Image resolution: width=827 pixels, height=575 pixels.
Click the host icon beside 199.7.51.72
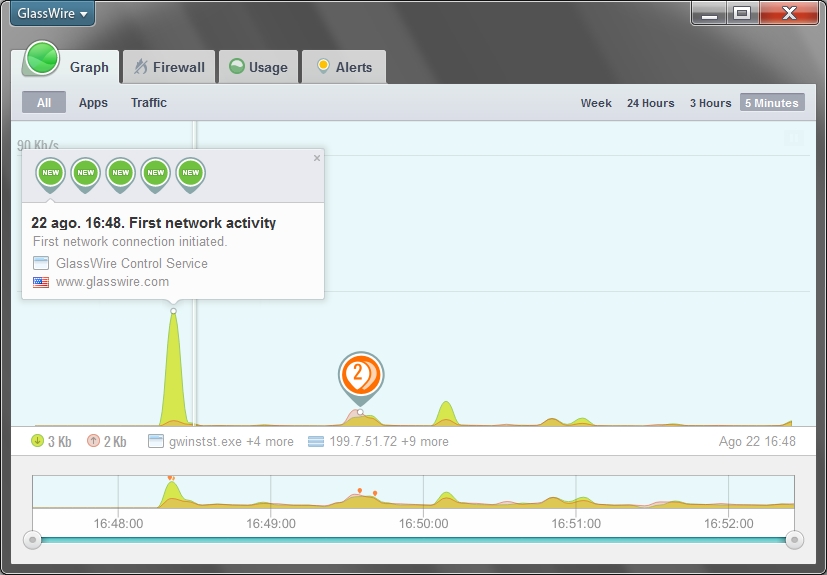[x=316, y=441]
